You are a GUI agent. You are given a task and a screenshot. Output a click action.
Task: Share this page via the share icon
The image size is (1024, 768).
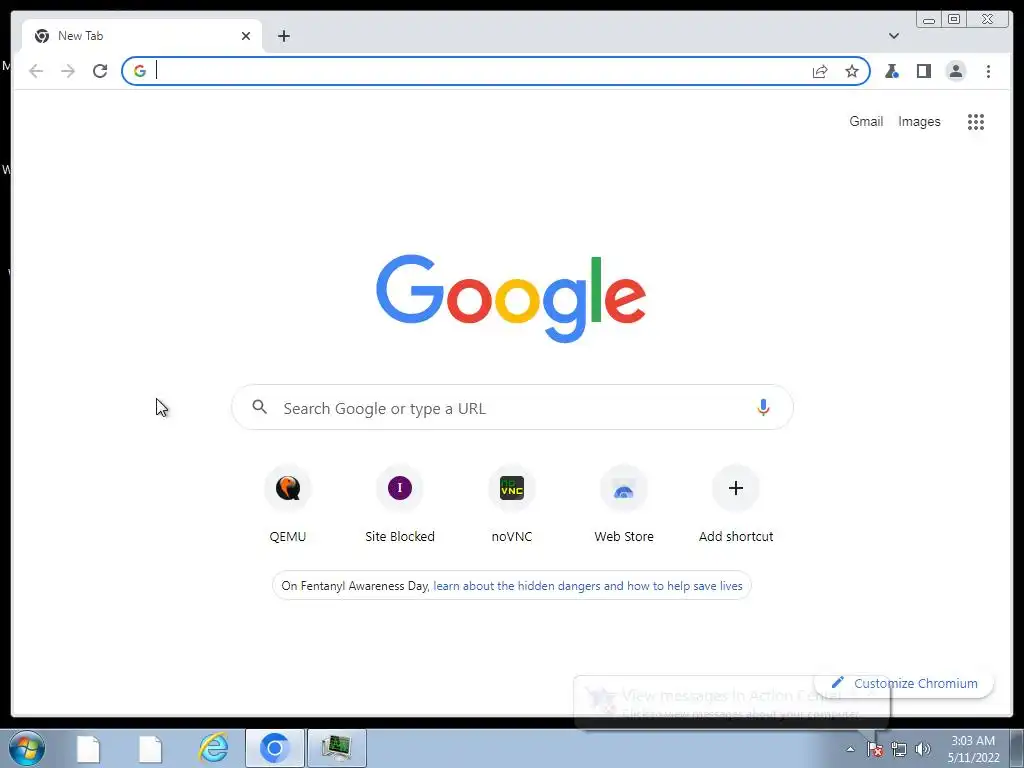[x=820, y=71]
